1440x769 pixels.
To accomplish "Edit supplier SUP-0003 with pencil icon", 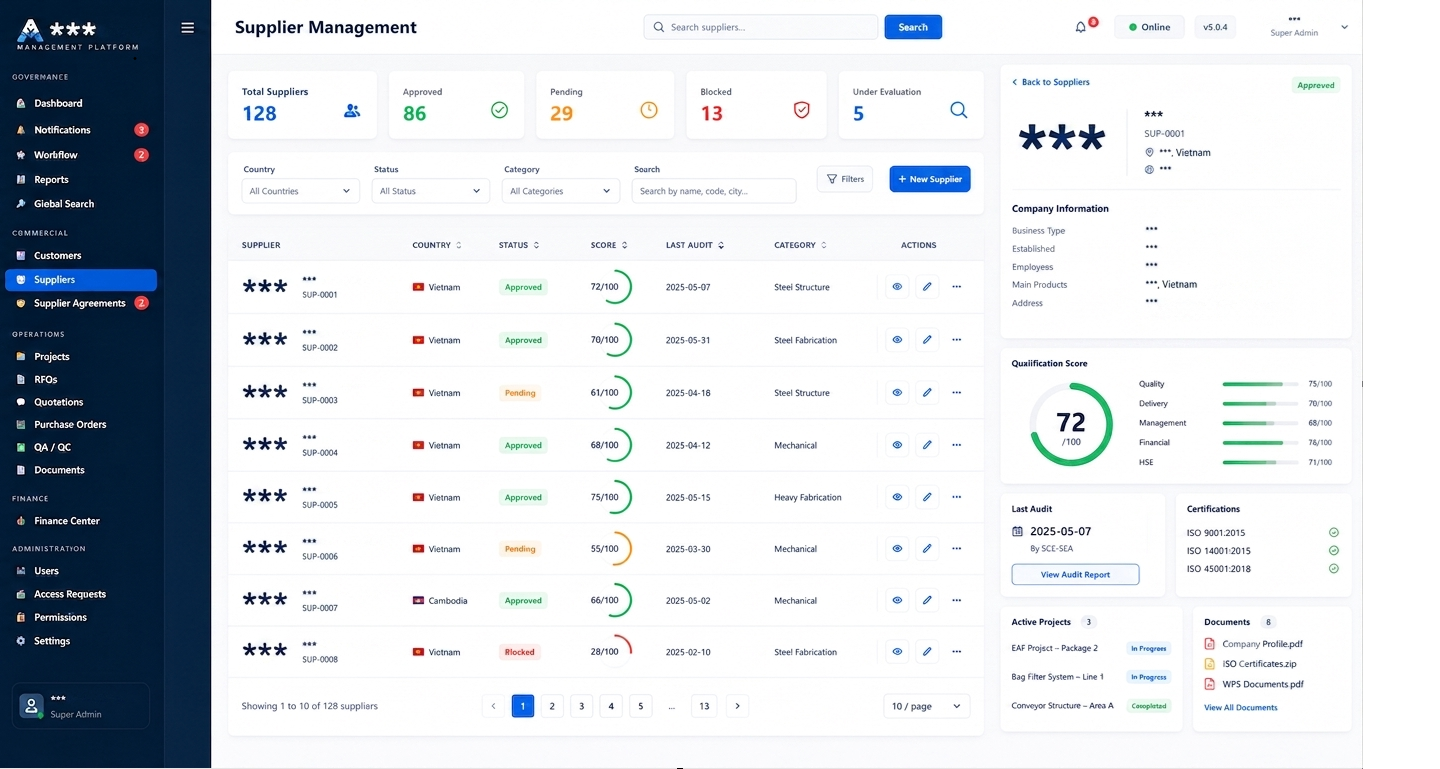I will click(927, 393).
